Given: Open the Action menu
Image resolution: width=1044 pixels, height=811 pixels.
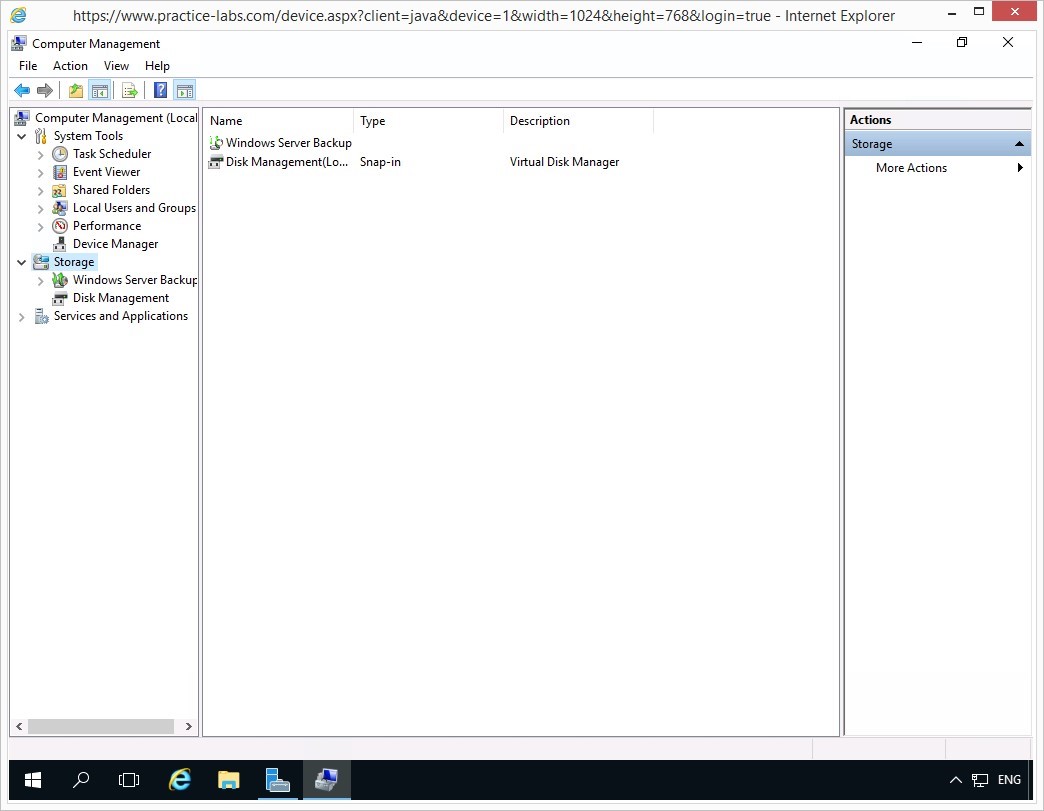Looking at the screenshot, I should 70,66.
